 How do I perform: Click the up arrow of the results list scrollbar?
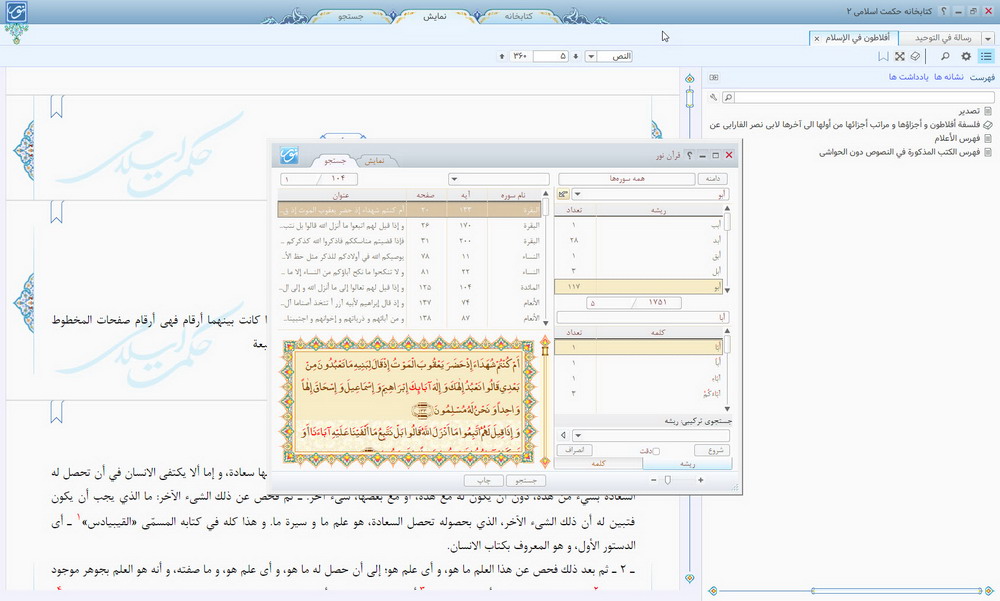pos(545,193)
